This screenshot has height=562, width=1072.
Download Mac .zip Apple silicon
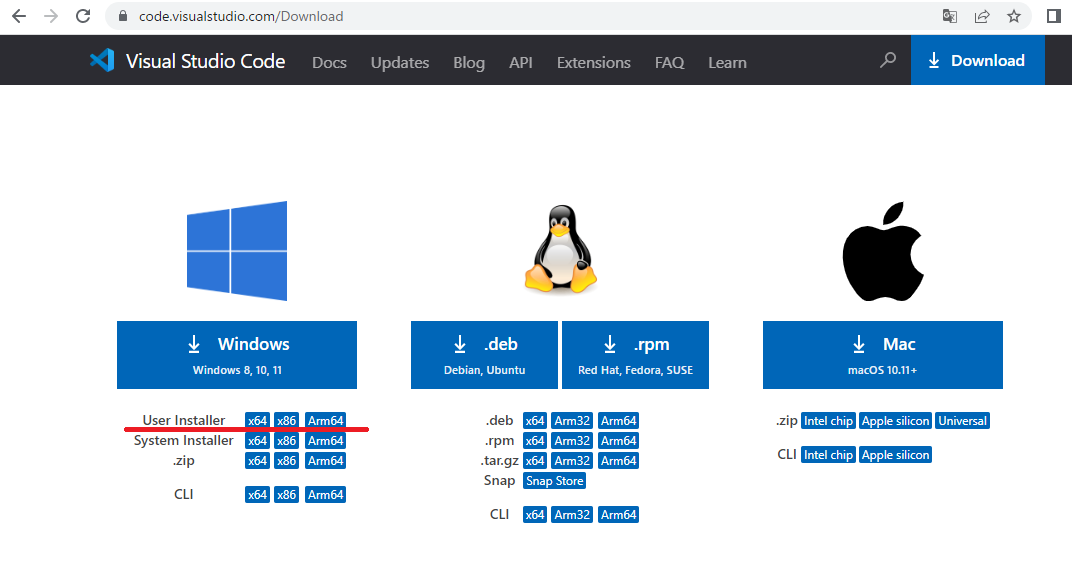click(896, 420)
